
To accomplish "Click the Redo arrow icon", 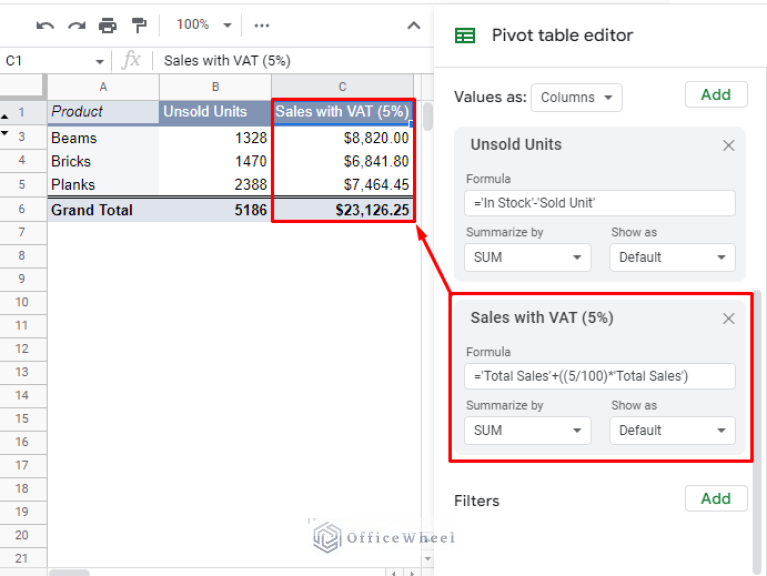I will (76, 25).
